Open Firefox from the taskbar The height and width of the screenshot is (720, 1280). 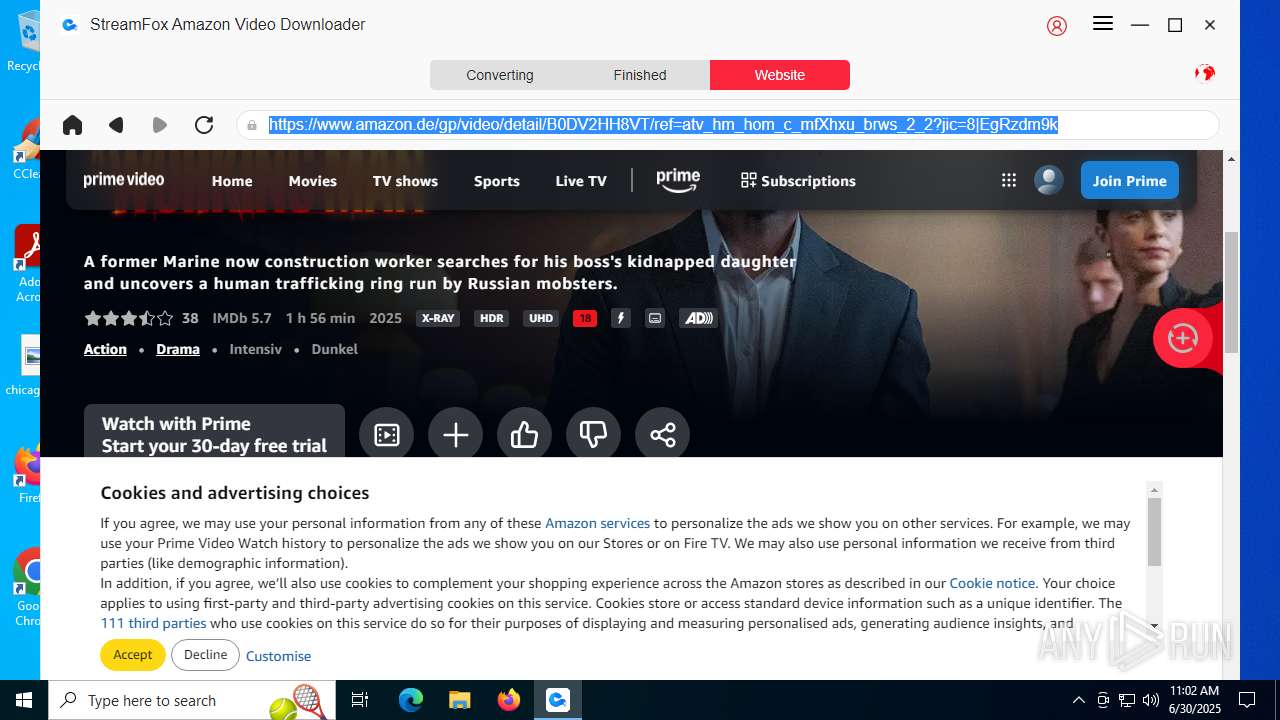coord(509,700)
